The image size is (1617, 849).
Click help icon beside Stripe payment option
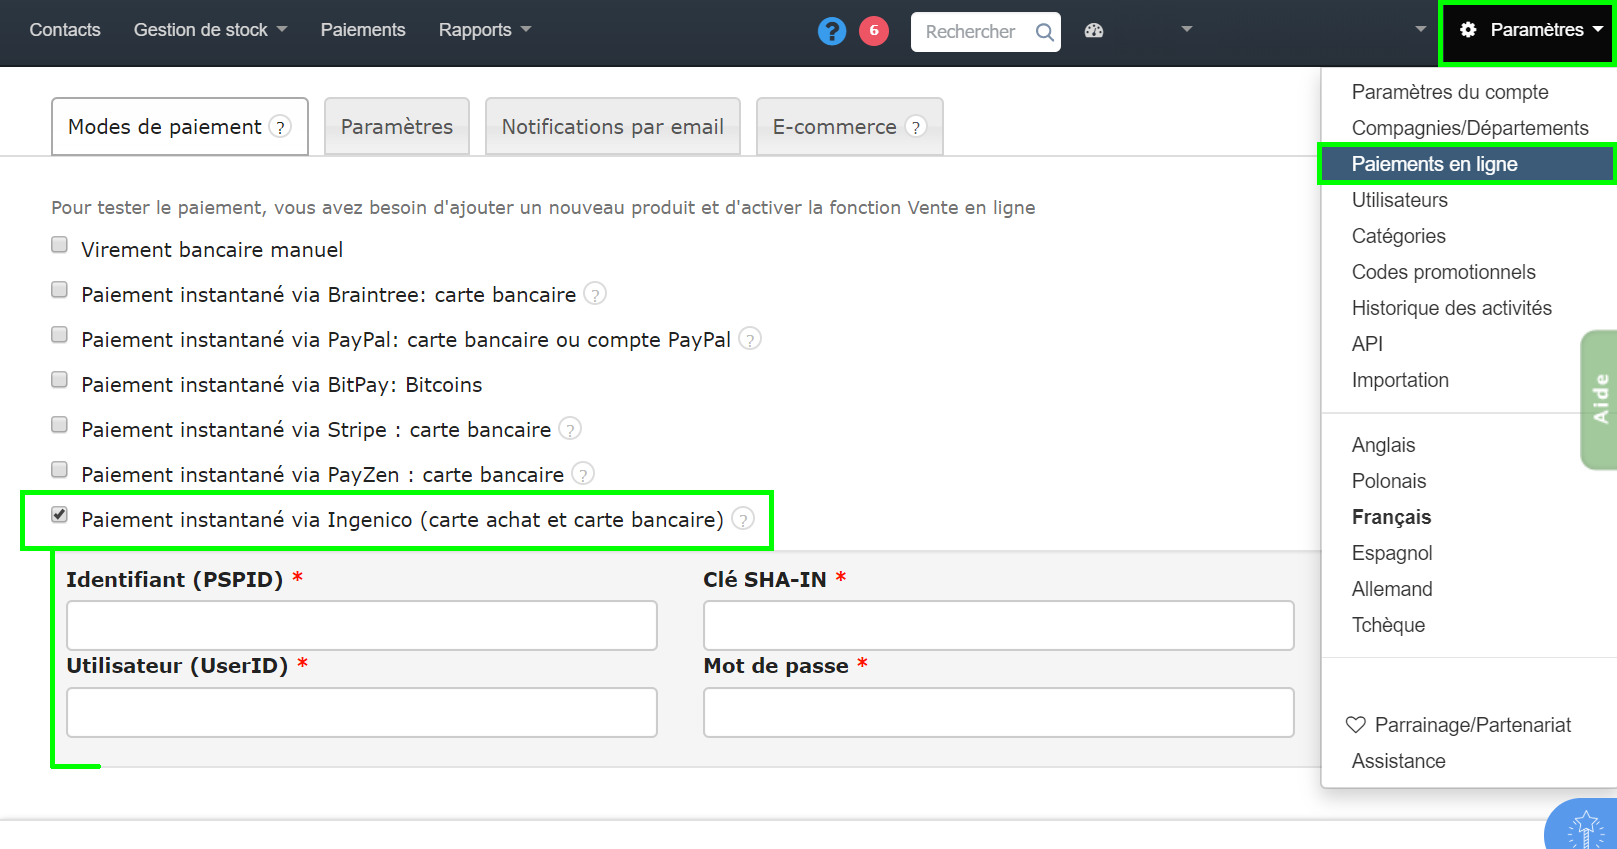pos(570,429)
